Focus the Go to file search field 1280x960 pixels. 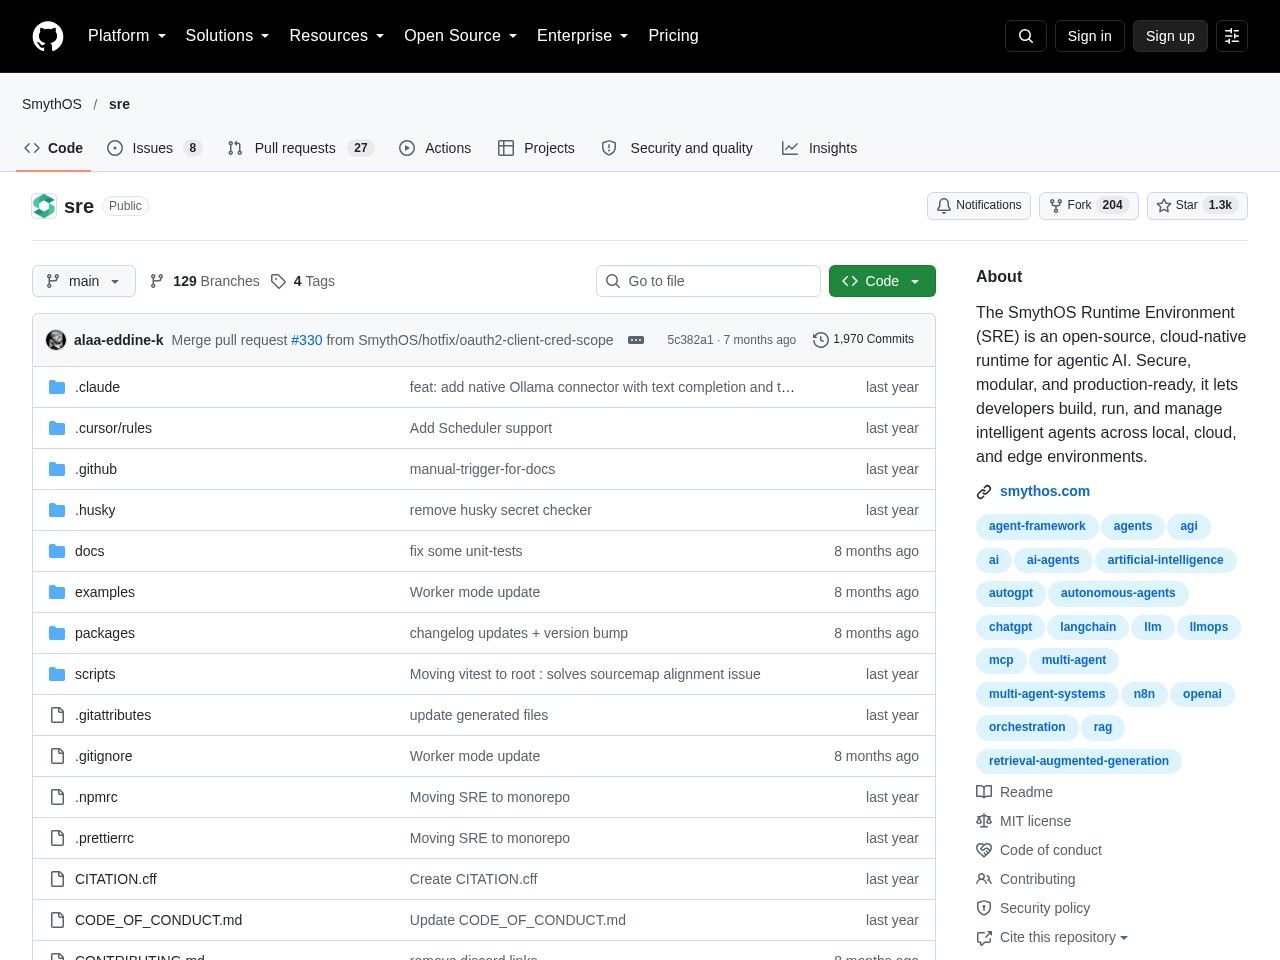(x=708, y=281)
